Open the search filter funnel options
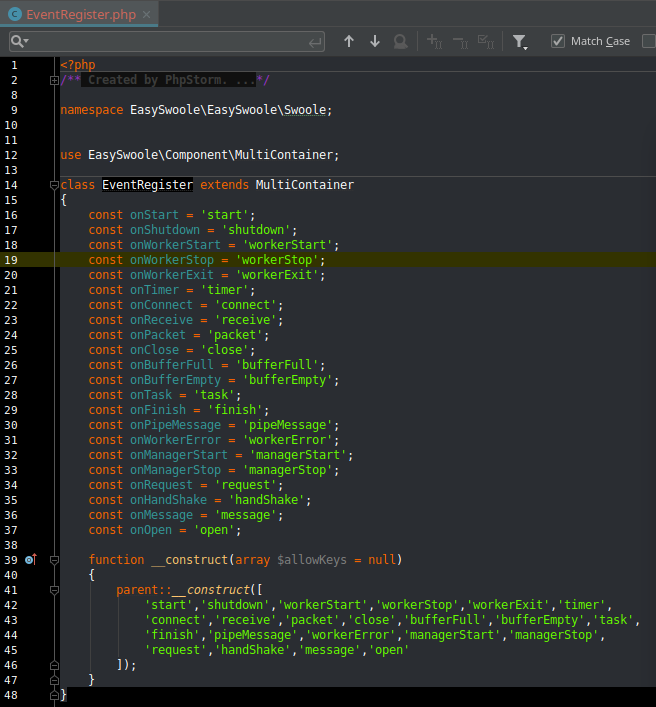656x707 pixels. pyautogui.click(x=520, y=41)
